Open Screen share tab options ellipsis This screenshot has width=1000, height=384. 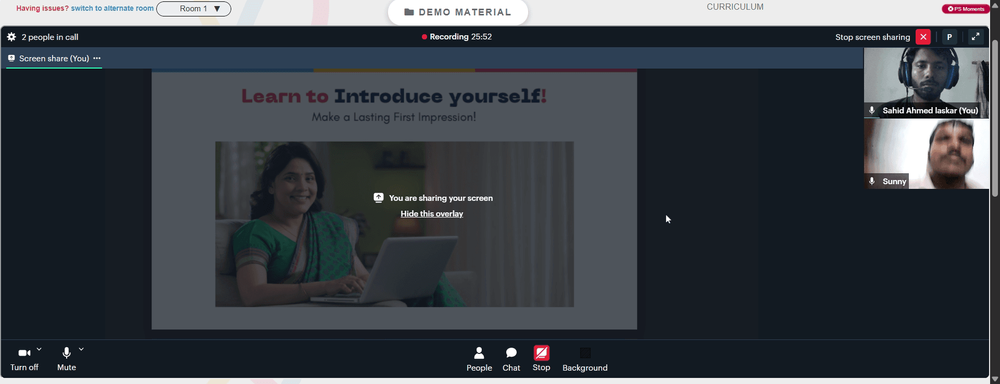click(x=97, y=58)
